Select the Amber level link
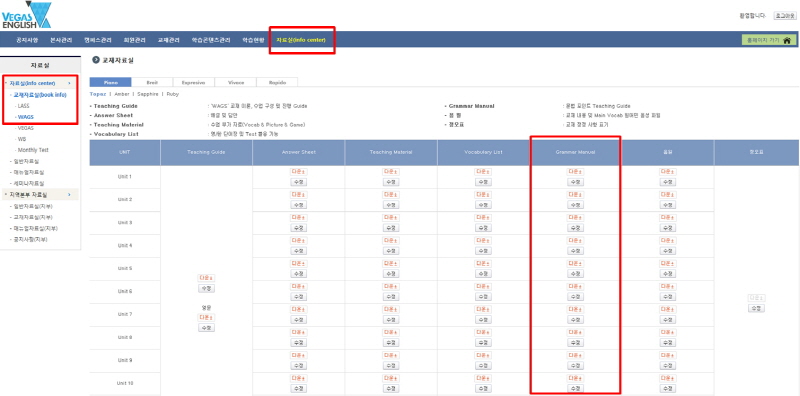The height and width of the screenshot is (396, 800). [x=121, y=94]
